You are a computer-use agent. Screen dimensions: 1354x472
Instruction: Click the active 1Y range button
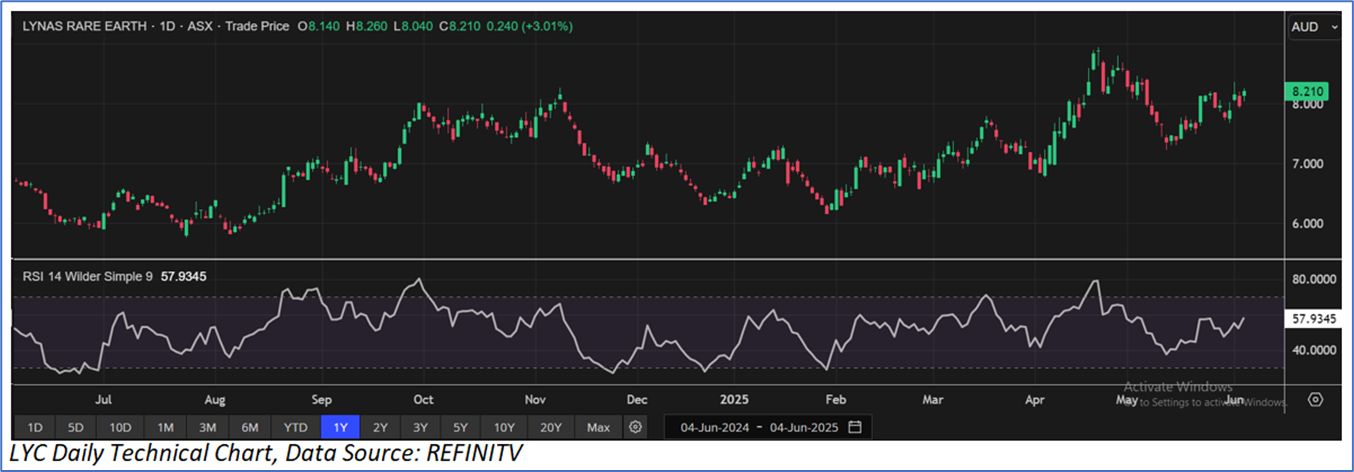coord(340,427)
